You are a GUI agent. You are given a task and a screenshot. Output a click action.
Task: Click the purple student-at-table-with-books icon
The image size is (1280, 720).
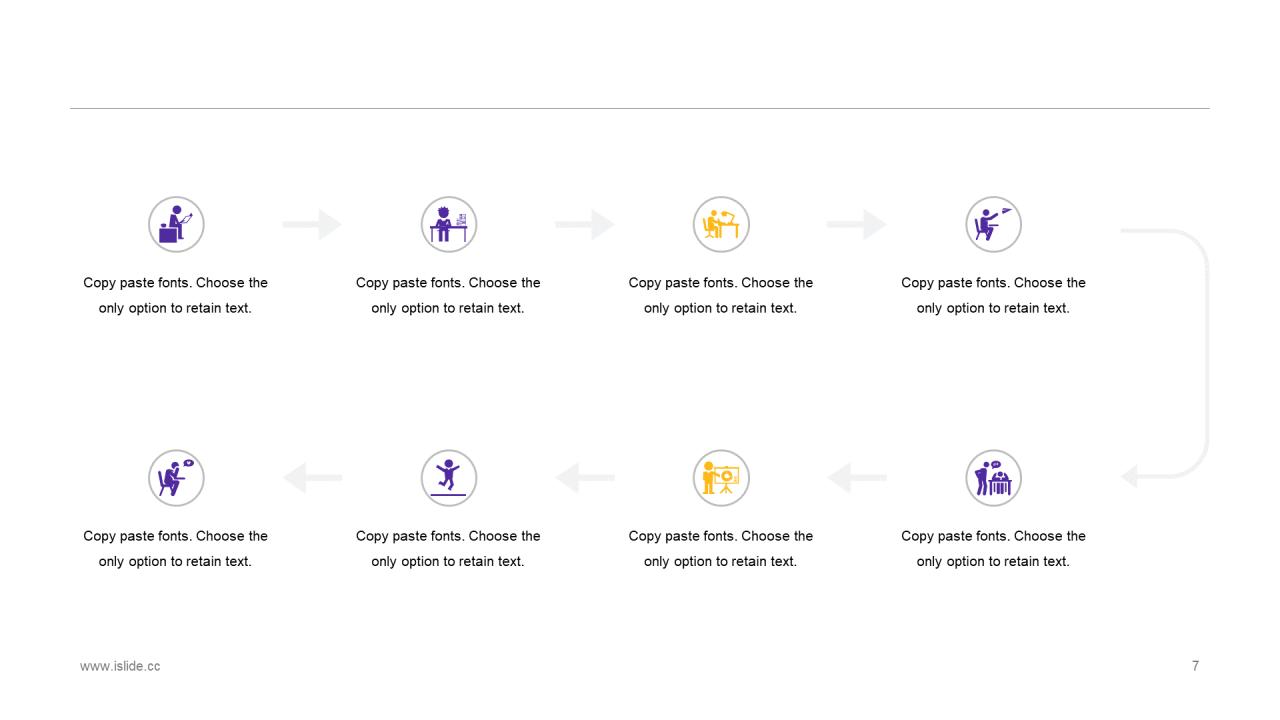(x=449, y=224)
